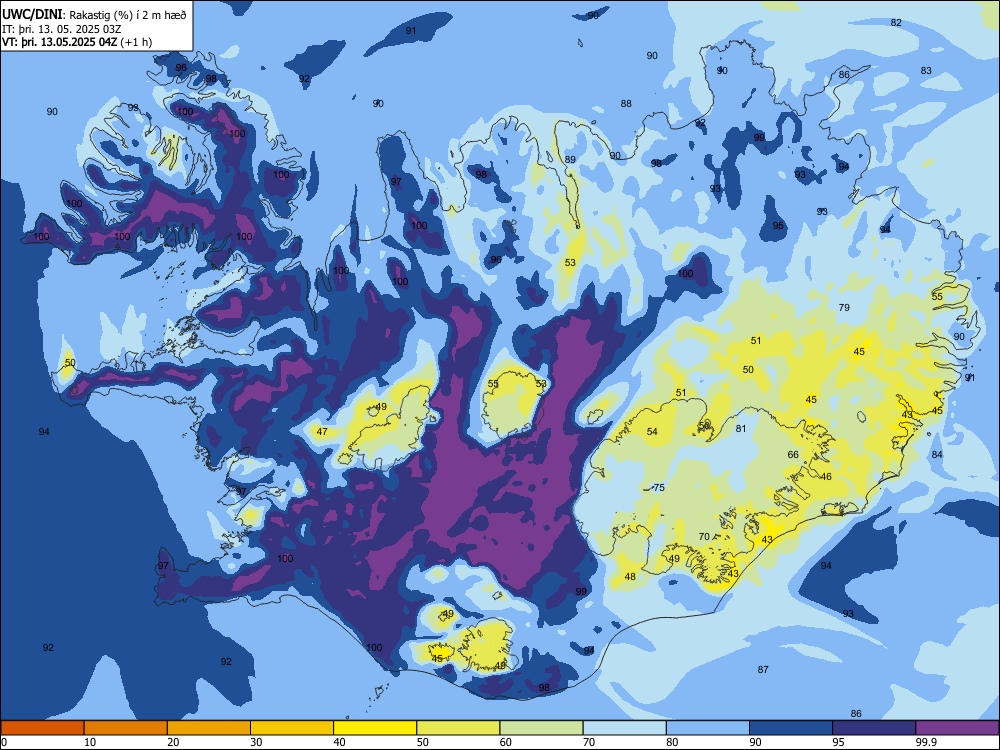Viewport: 1000px width, 750px height.
Task: Click the '10' legend tick label
Action: pos(90,742)
